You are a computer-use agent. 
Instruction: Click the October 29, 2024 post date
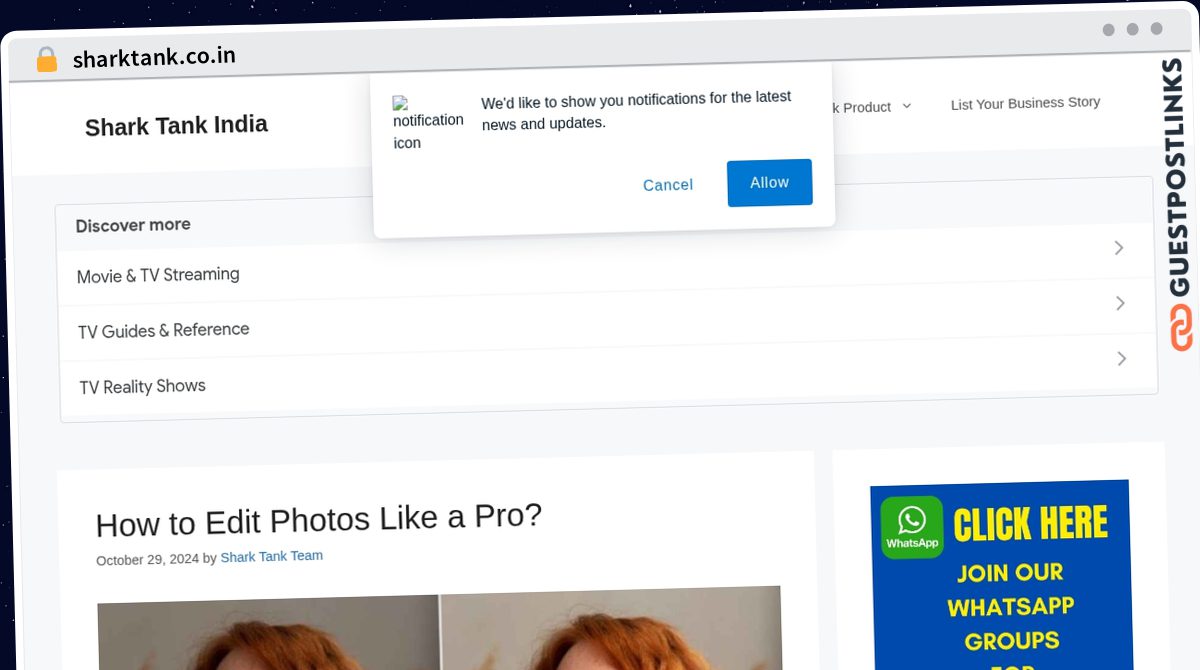click(148, 560)
